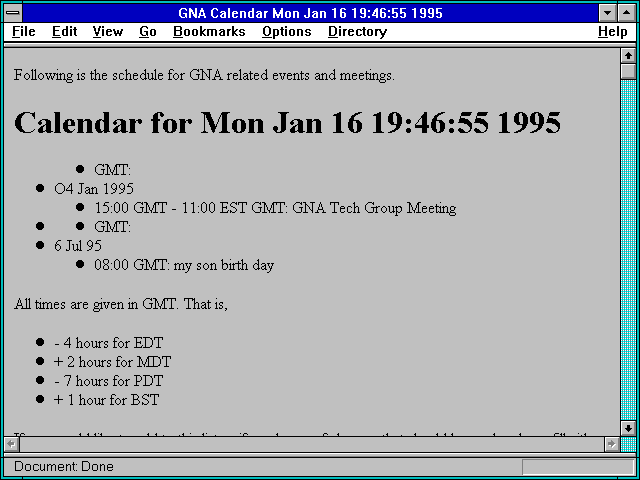The width and height of the screenshot is (640, 480).
Task: Click the 'Document: Done' status text
Action: click(x=64, y=467)
